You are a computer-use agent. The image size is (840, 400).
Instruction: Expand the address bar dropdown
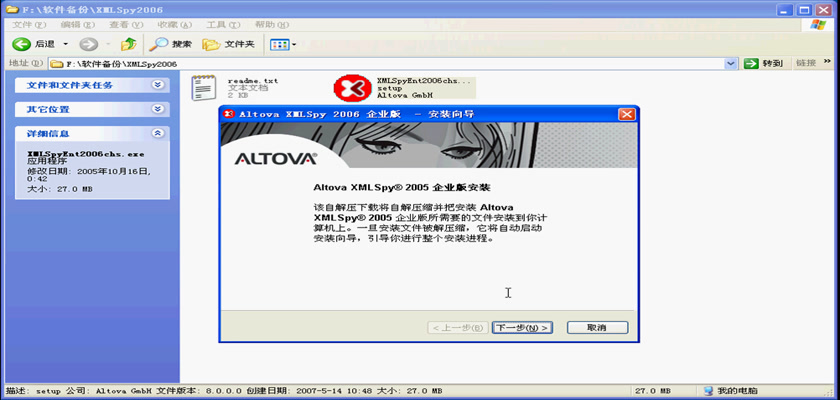pos(731,64)
